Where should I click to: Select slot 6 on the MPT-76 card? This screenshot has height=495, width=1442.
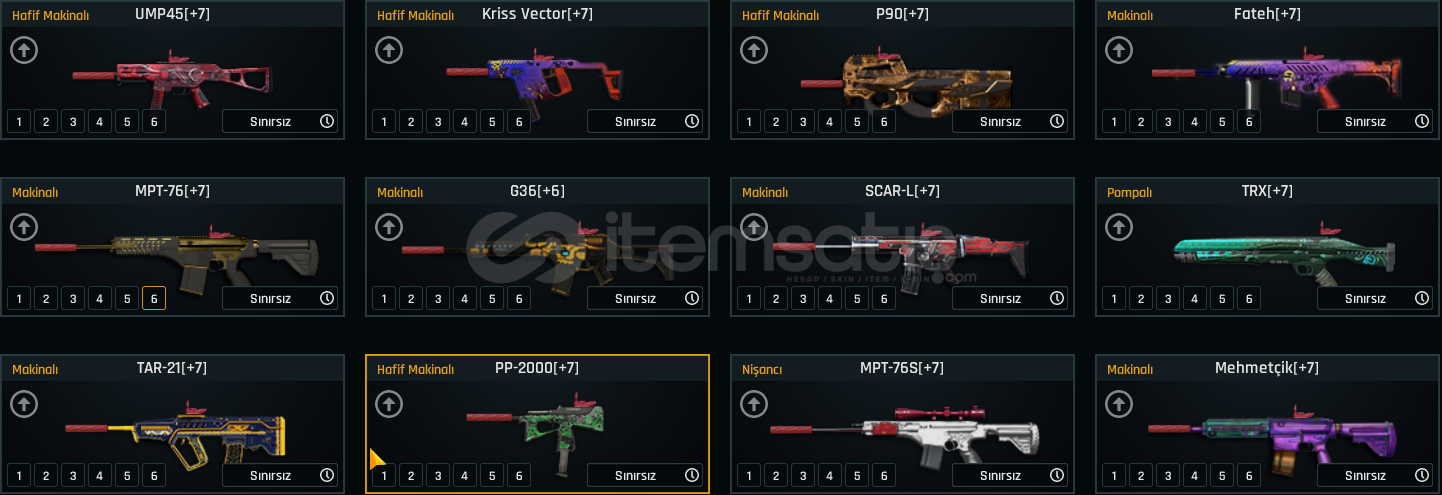(153, 298)
